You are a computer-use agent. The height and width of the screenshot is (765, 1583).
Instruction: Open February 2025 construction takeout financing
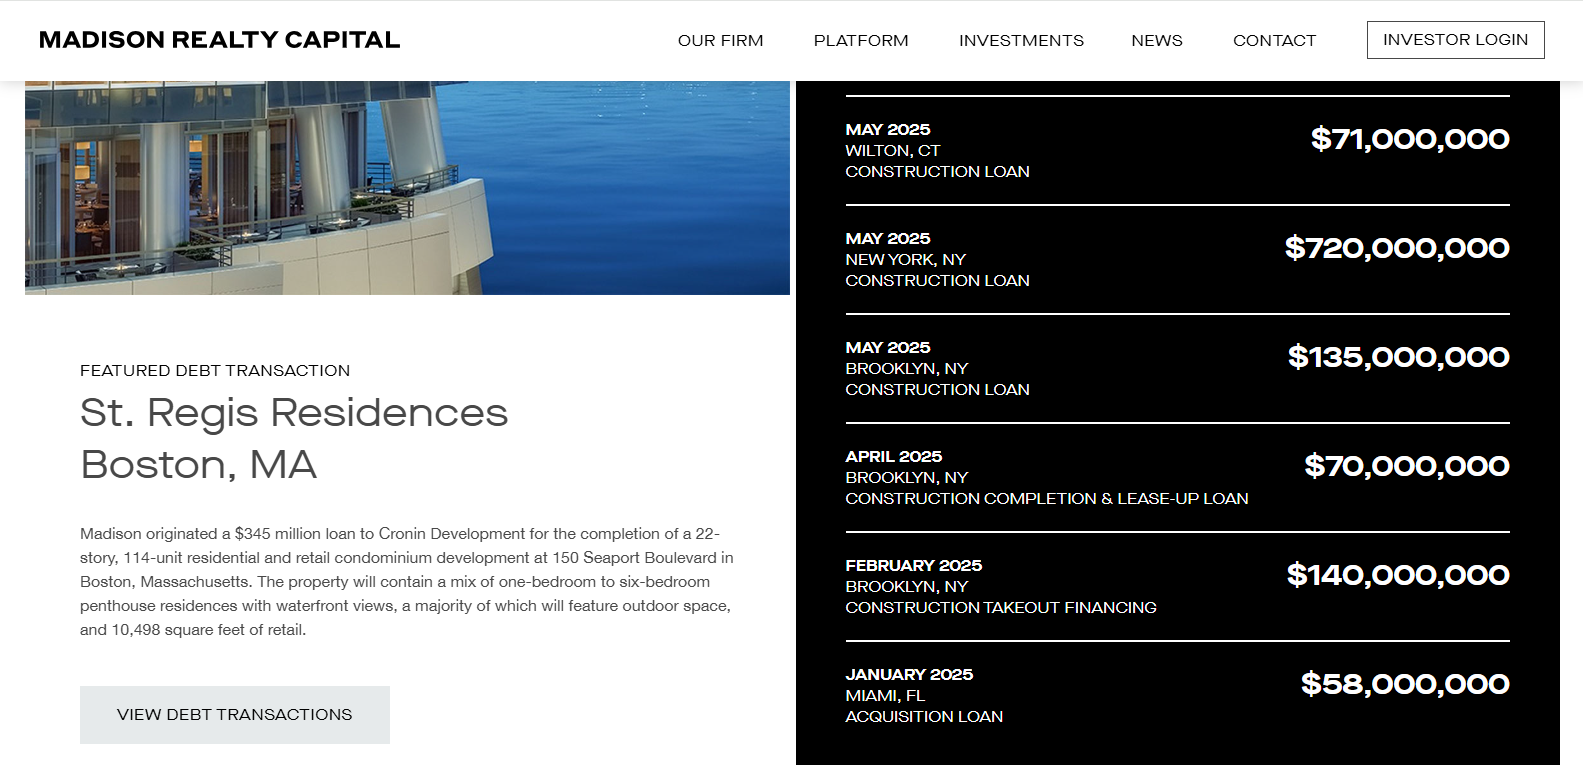pos(1176,586)
